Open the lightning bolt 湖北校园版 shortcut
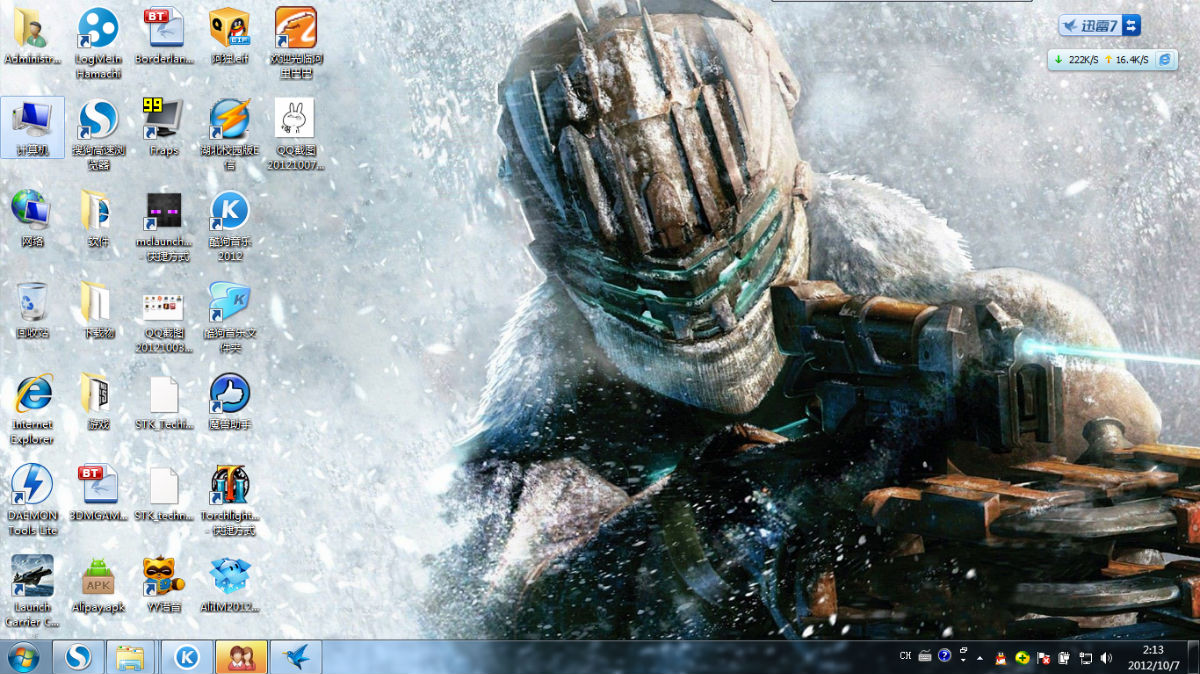 click(x=229, y=134)
